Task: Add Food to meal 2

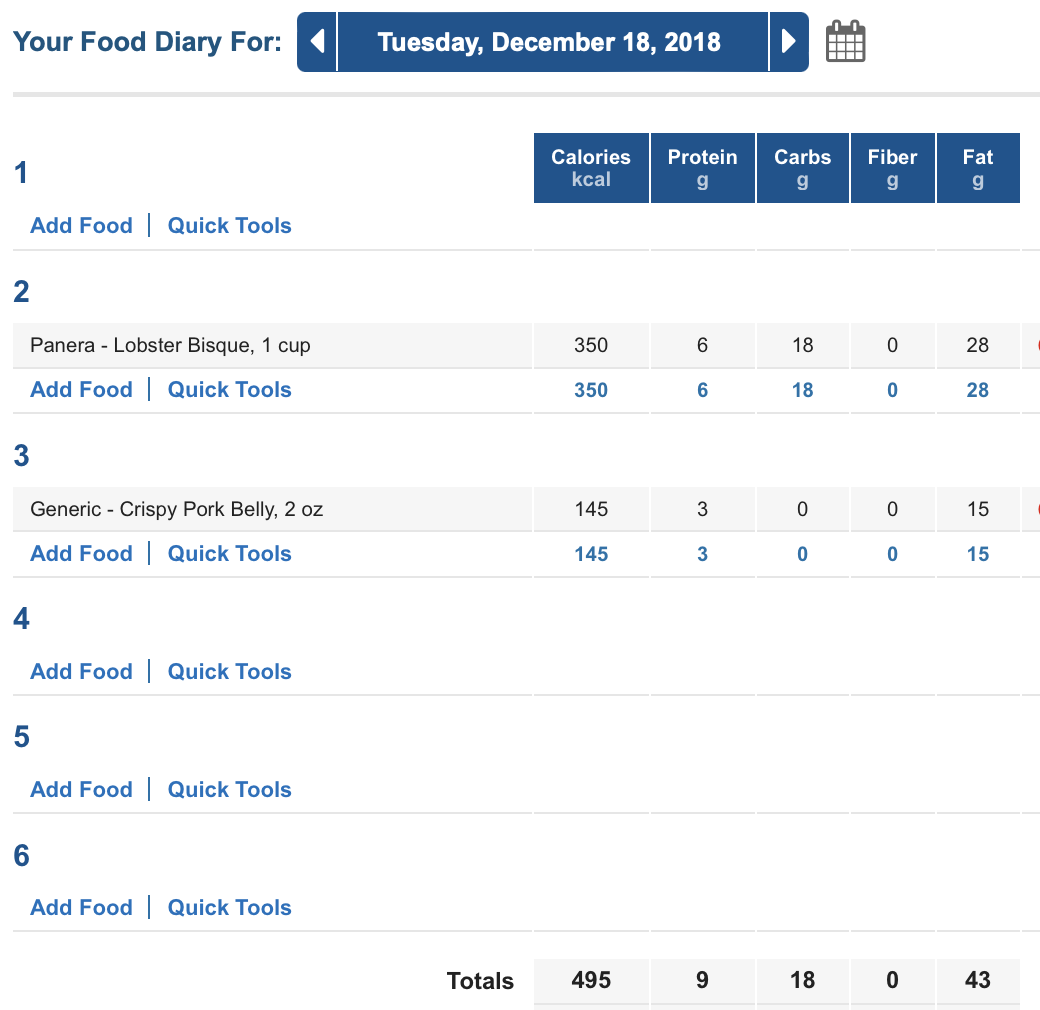Action: pos(82,389)
